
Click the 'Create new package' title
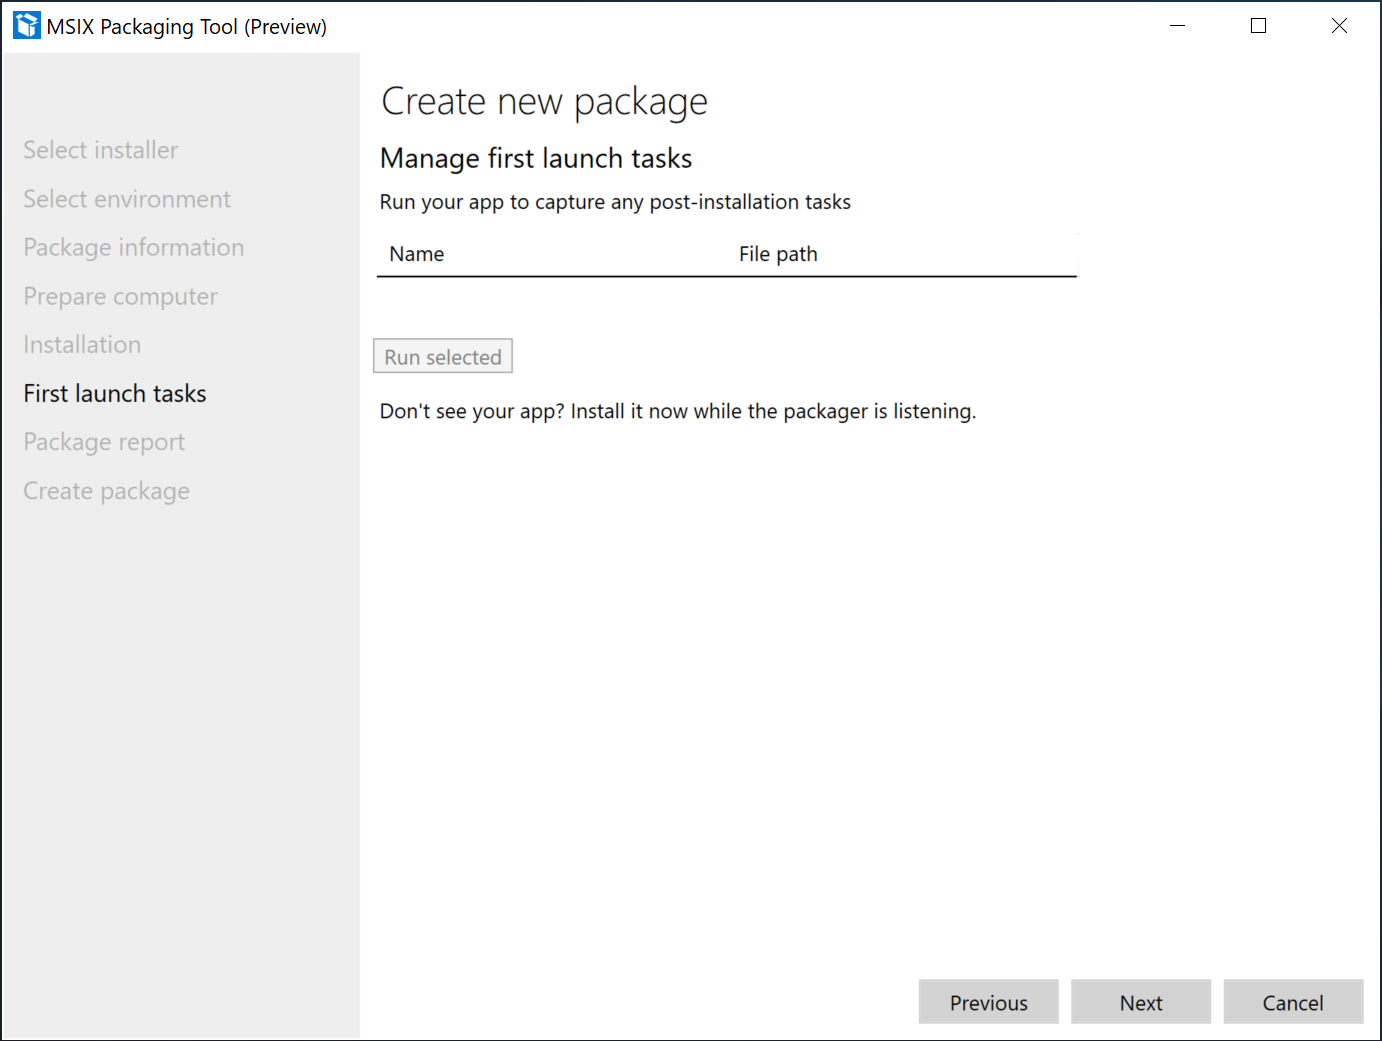pos(545,102)
